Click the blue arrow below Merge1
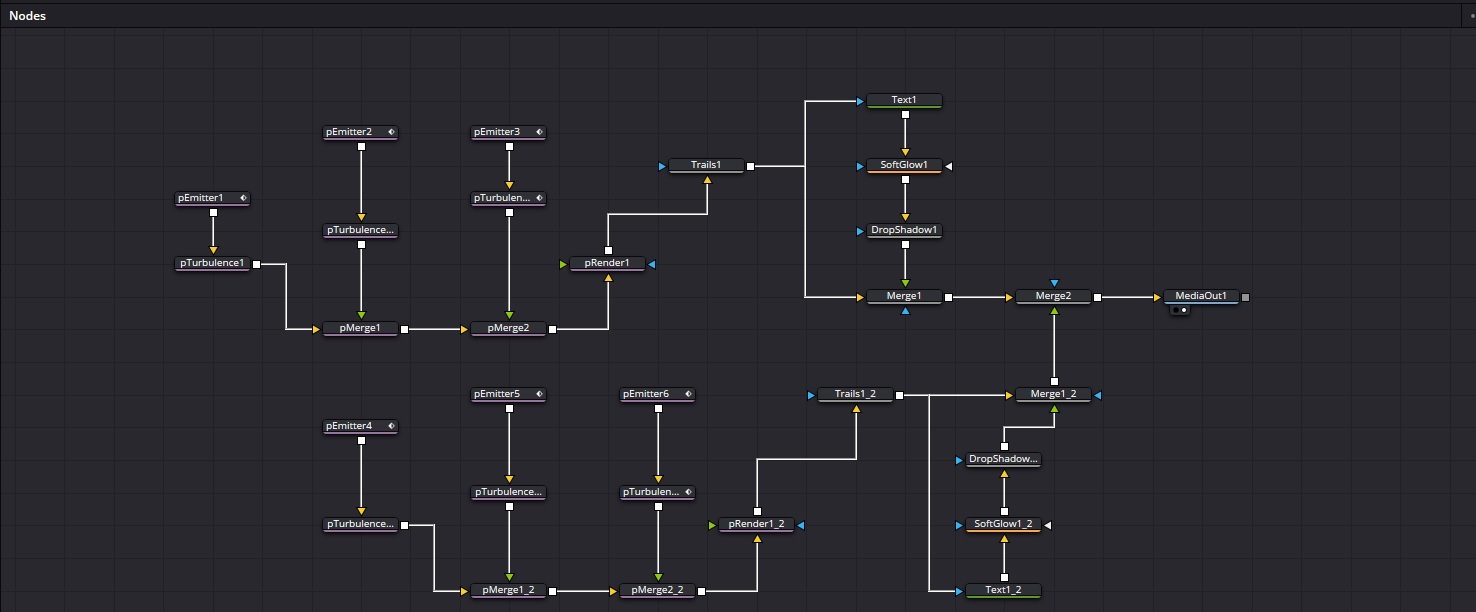The width and height of the screenshot is (1476, 612). tap(905, 311)
